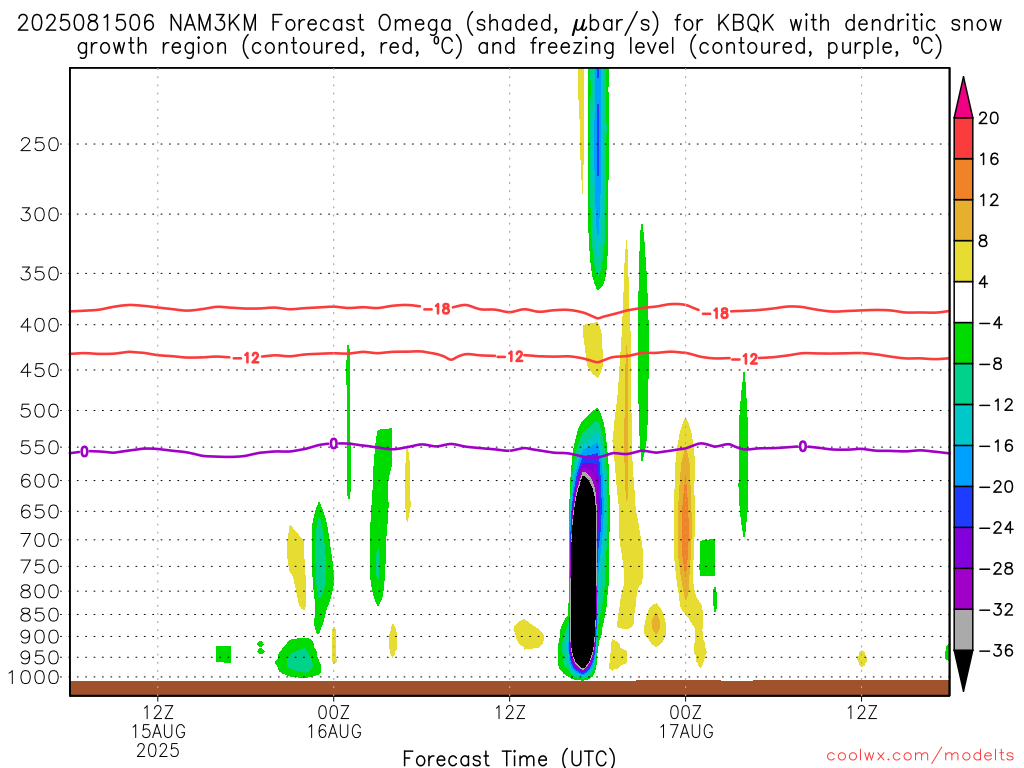Click the 00Z 17AUG time label
Image resolution: width=1024 pixels, height=768 pixels.
686,722
